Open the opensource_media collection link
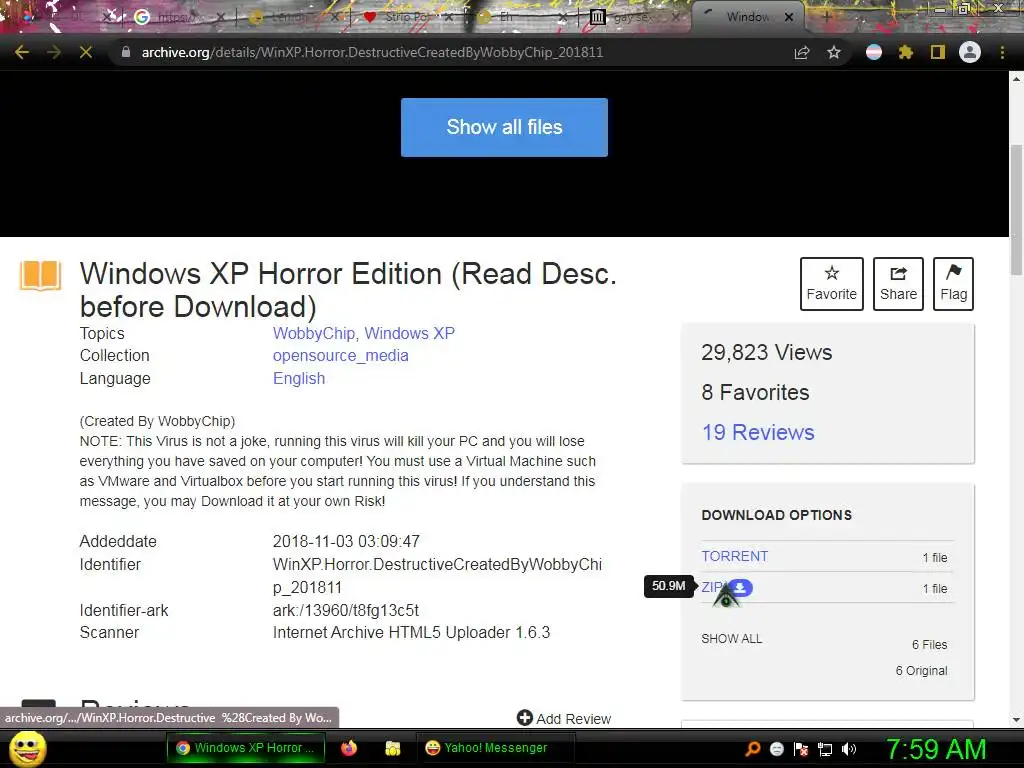The width and height of the screenshot is (1024, 768). 341,356
